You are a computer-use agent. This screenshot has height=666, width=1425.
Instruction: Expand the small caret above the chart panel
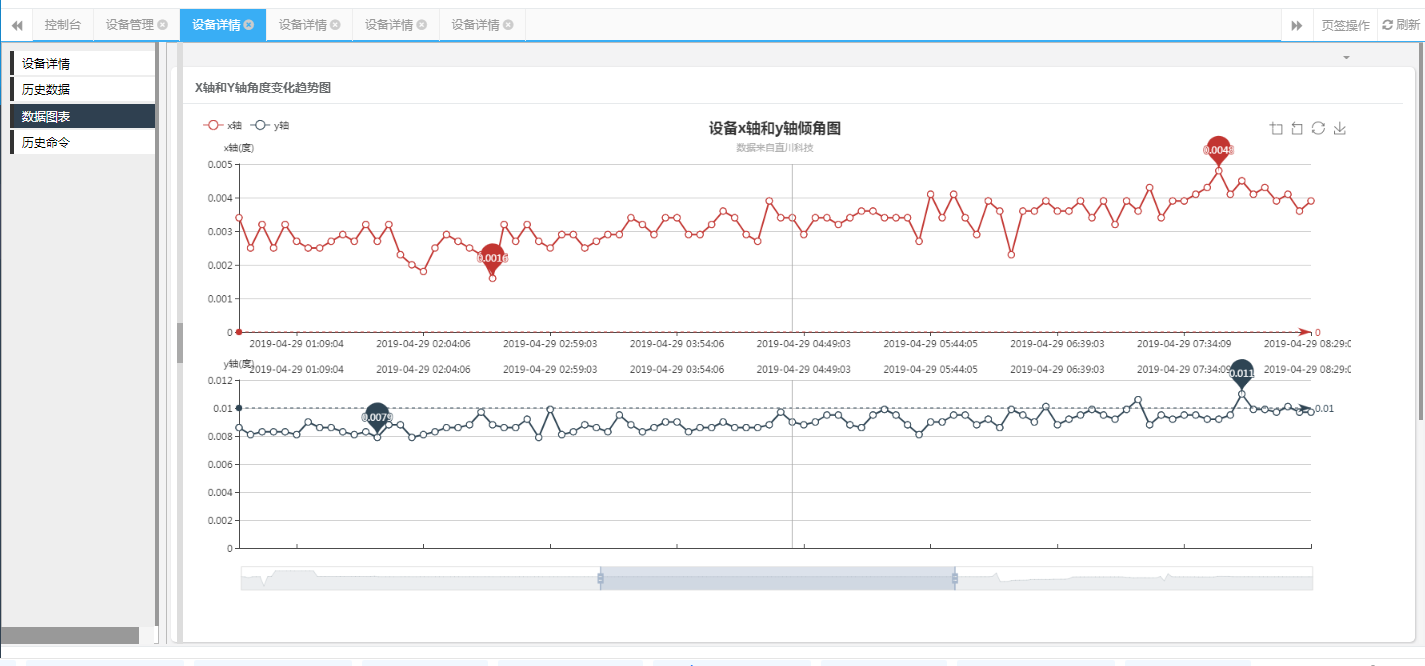coord(1346,58)
